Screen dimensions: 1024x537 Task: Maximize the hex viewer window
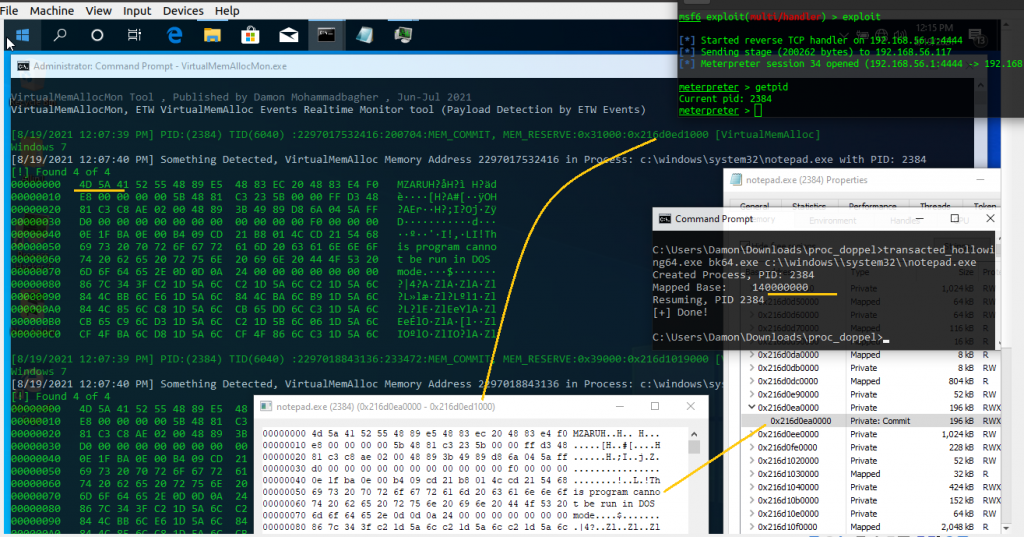(655, 406)
